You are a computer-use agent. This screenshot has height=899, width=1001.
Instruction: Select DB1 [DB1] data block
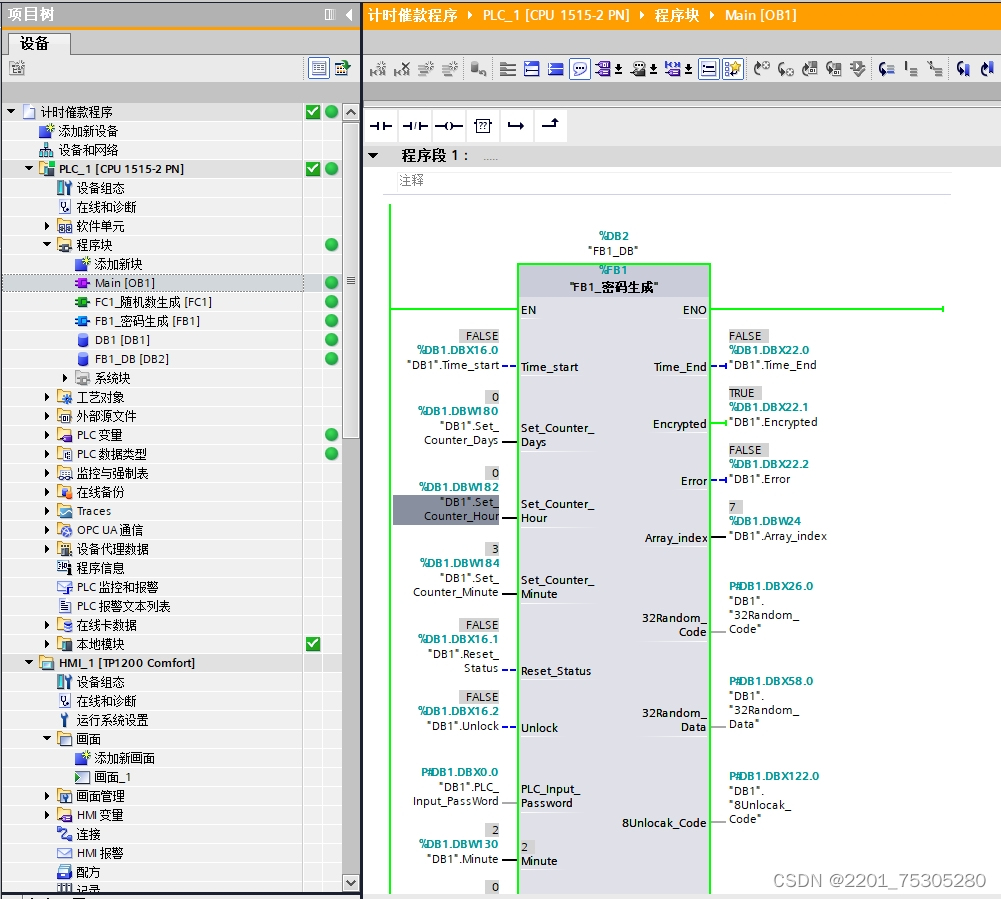[122, 340]
